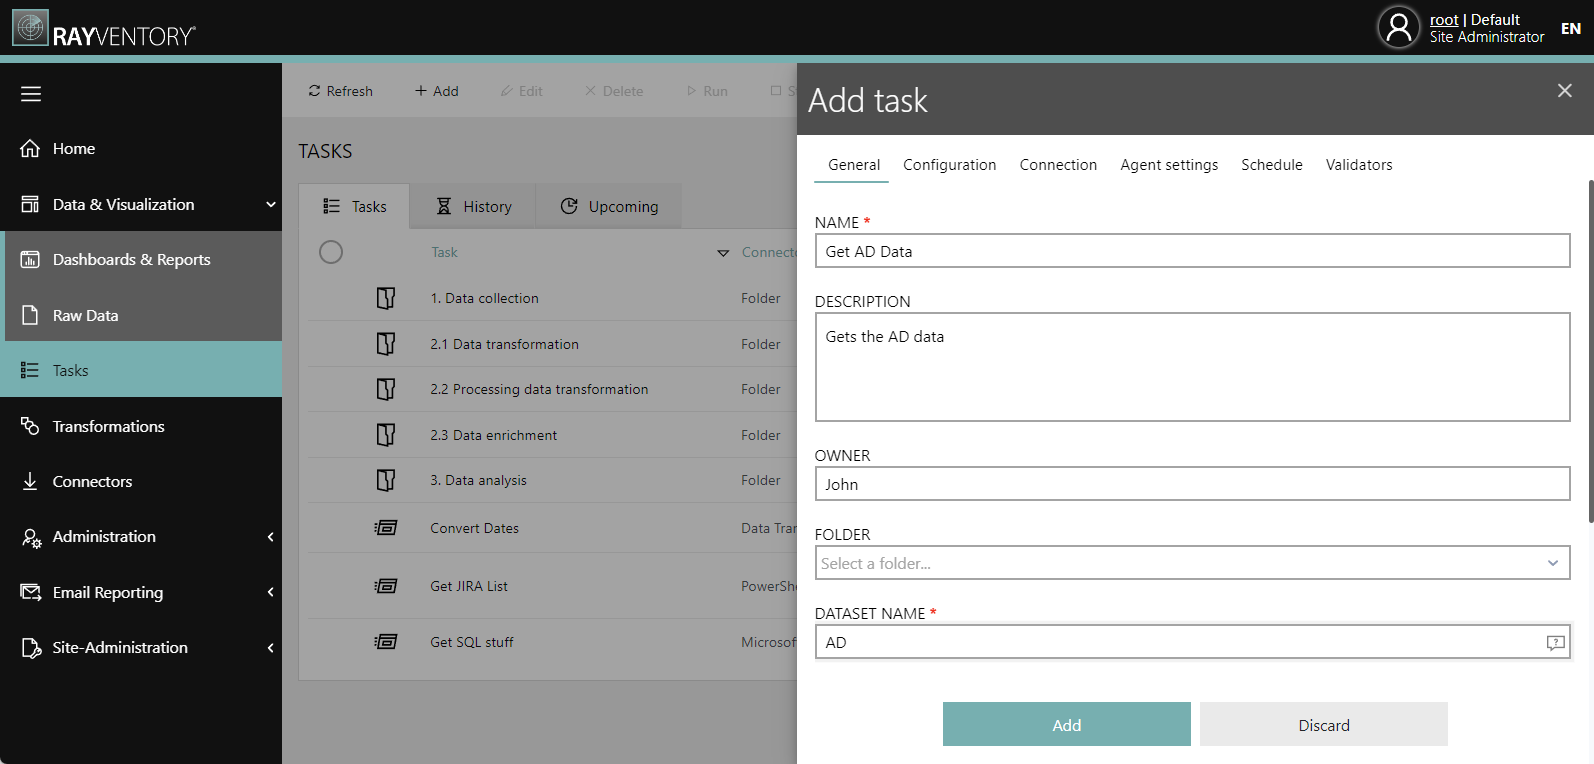The width and height of the screenshot is (1594, 764).
Task: Click the Raw Data document icon
Action: [31, 315]
